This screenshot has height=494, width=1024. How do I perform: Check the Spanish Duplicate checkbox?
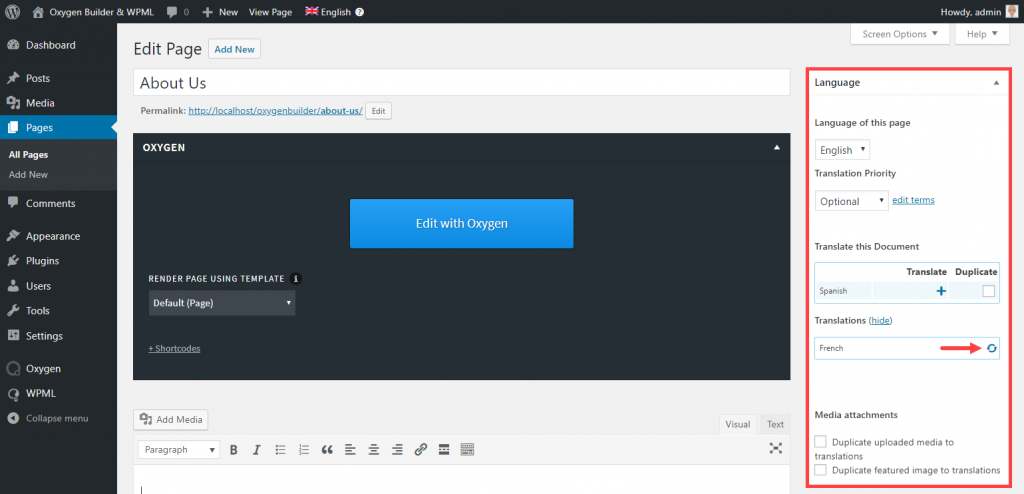point(989,291)
